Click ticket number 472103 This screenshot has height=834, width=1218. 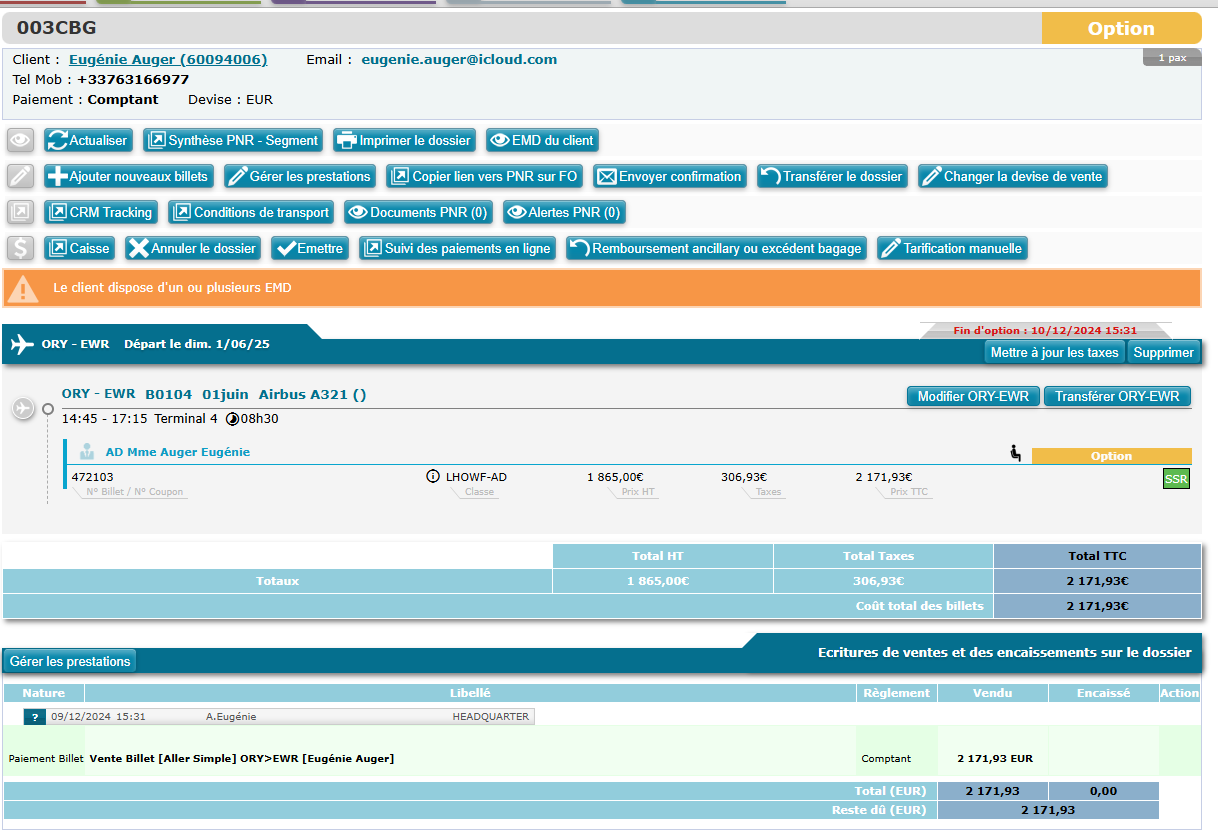[92, 477]
